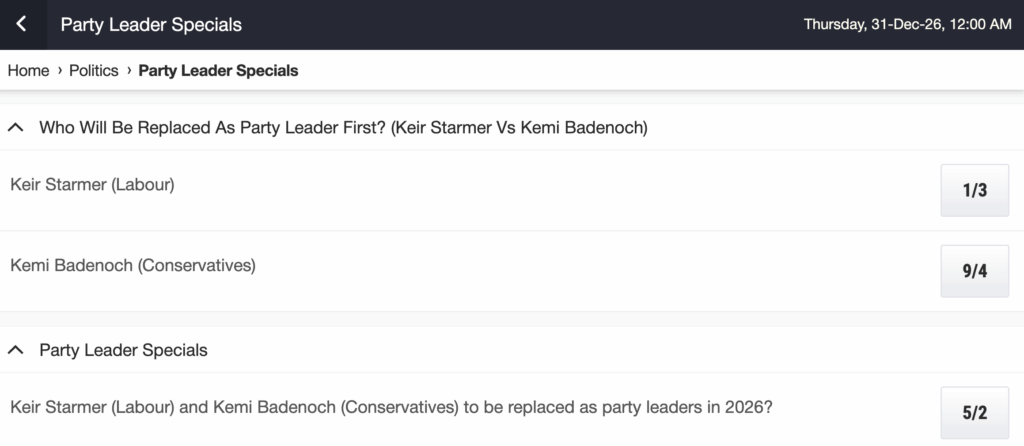Pick the 5/2 odds for both leaders replaced
This screenshot has width=1024, height=446.
[x=974, y=413]
